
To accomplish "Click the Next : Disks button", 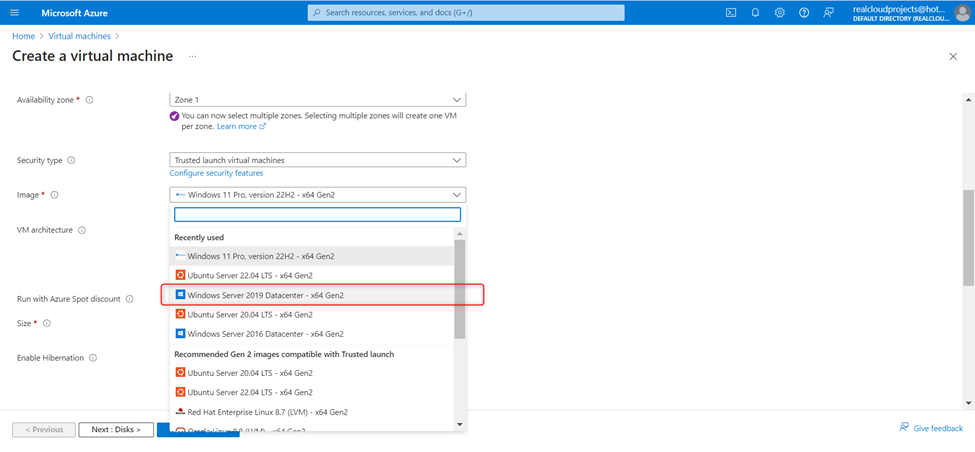I will pos(116,430).
